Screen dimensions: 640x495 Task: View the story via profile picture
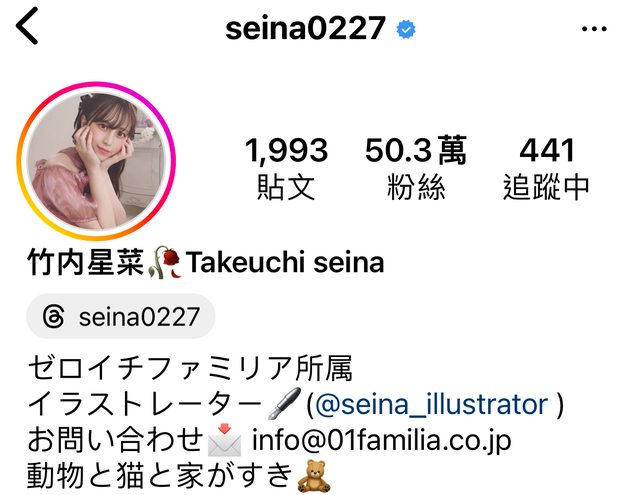click(96, 160)
